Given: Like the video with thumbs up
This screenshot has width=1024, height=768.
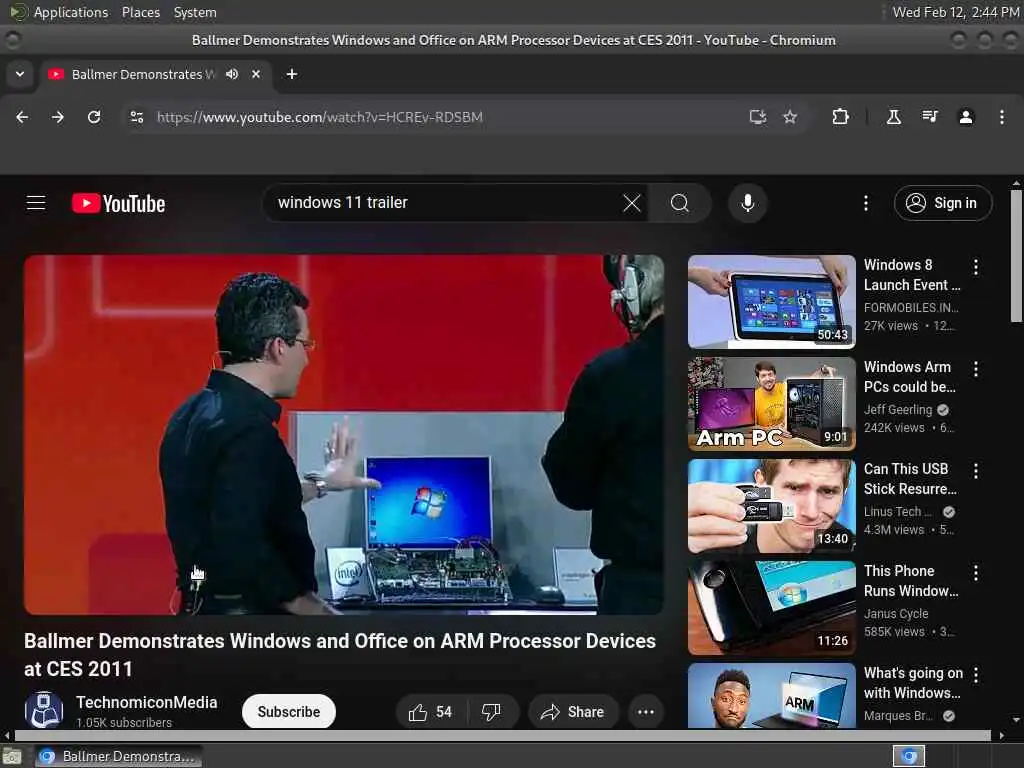Looking at the screenshot, I should tap(430, 712).
